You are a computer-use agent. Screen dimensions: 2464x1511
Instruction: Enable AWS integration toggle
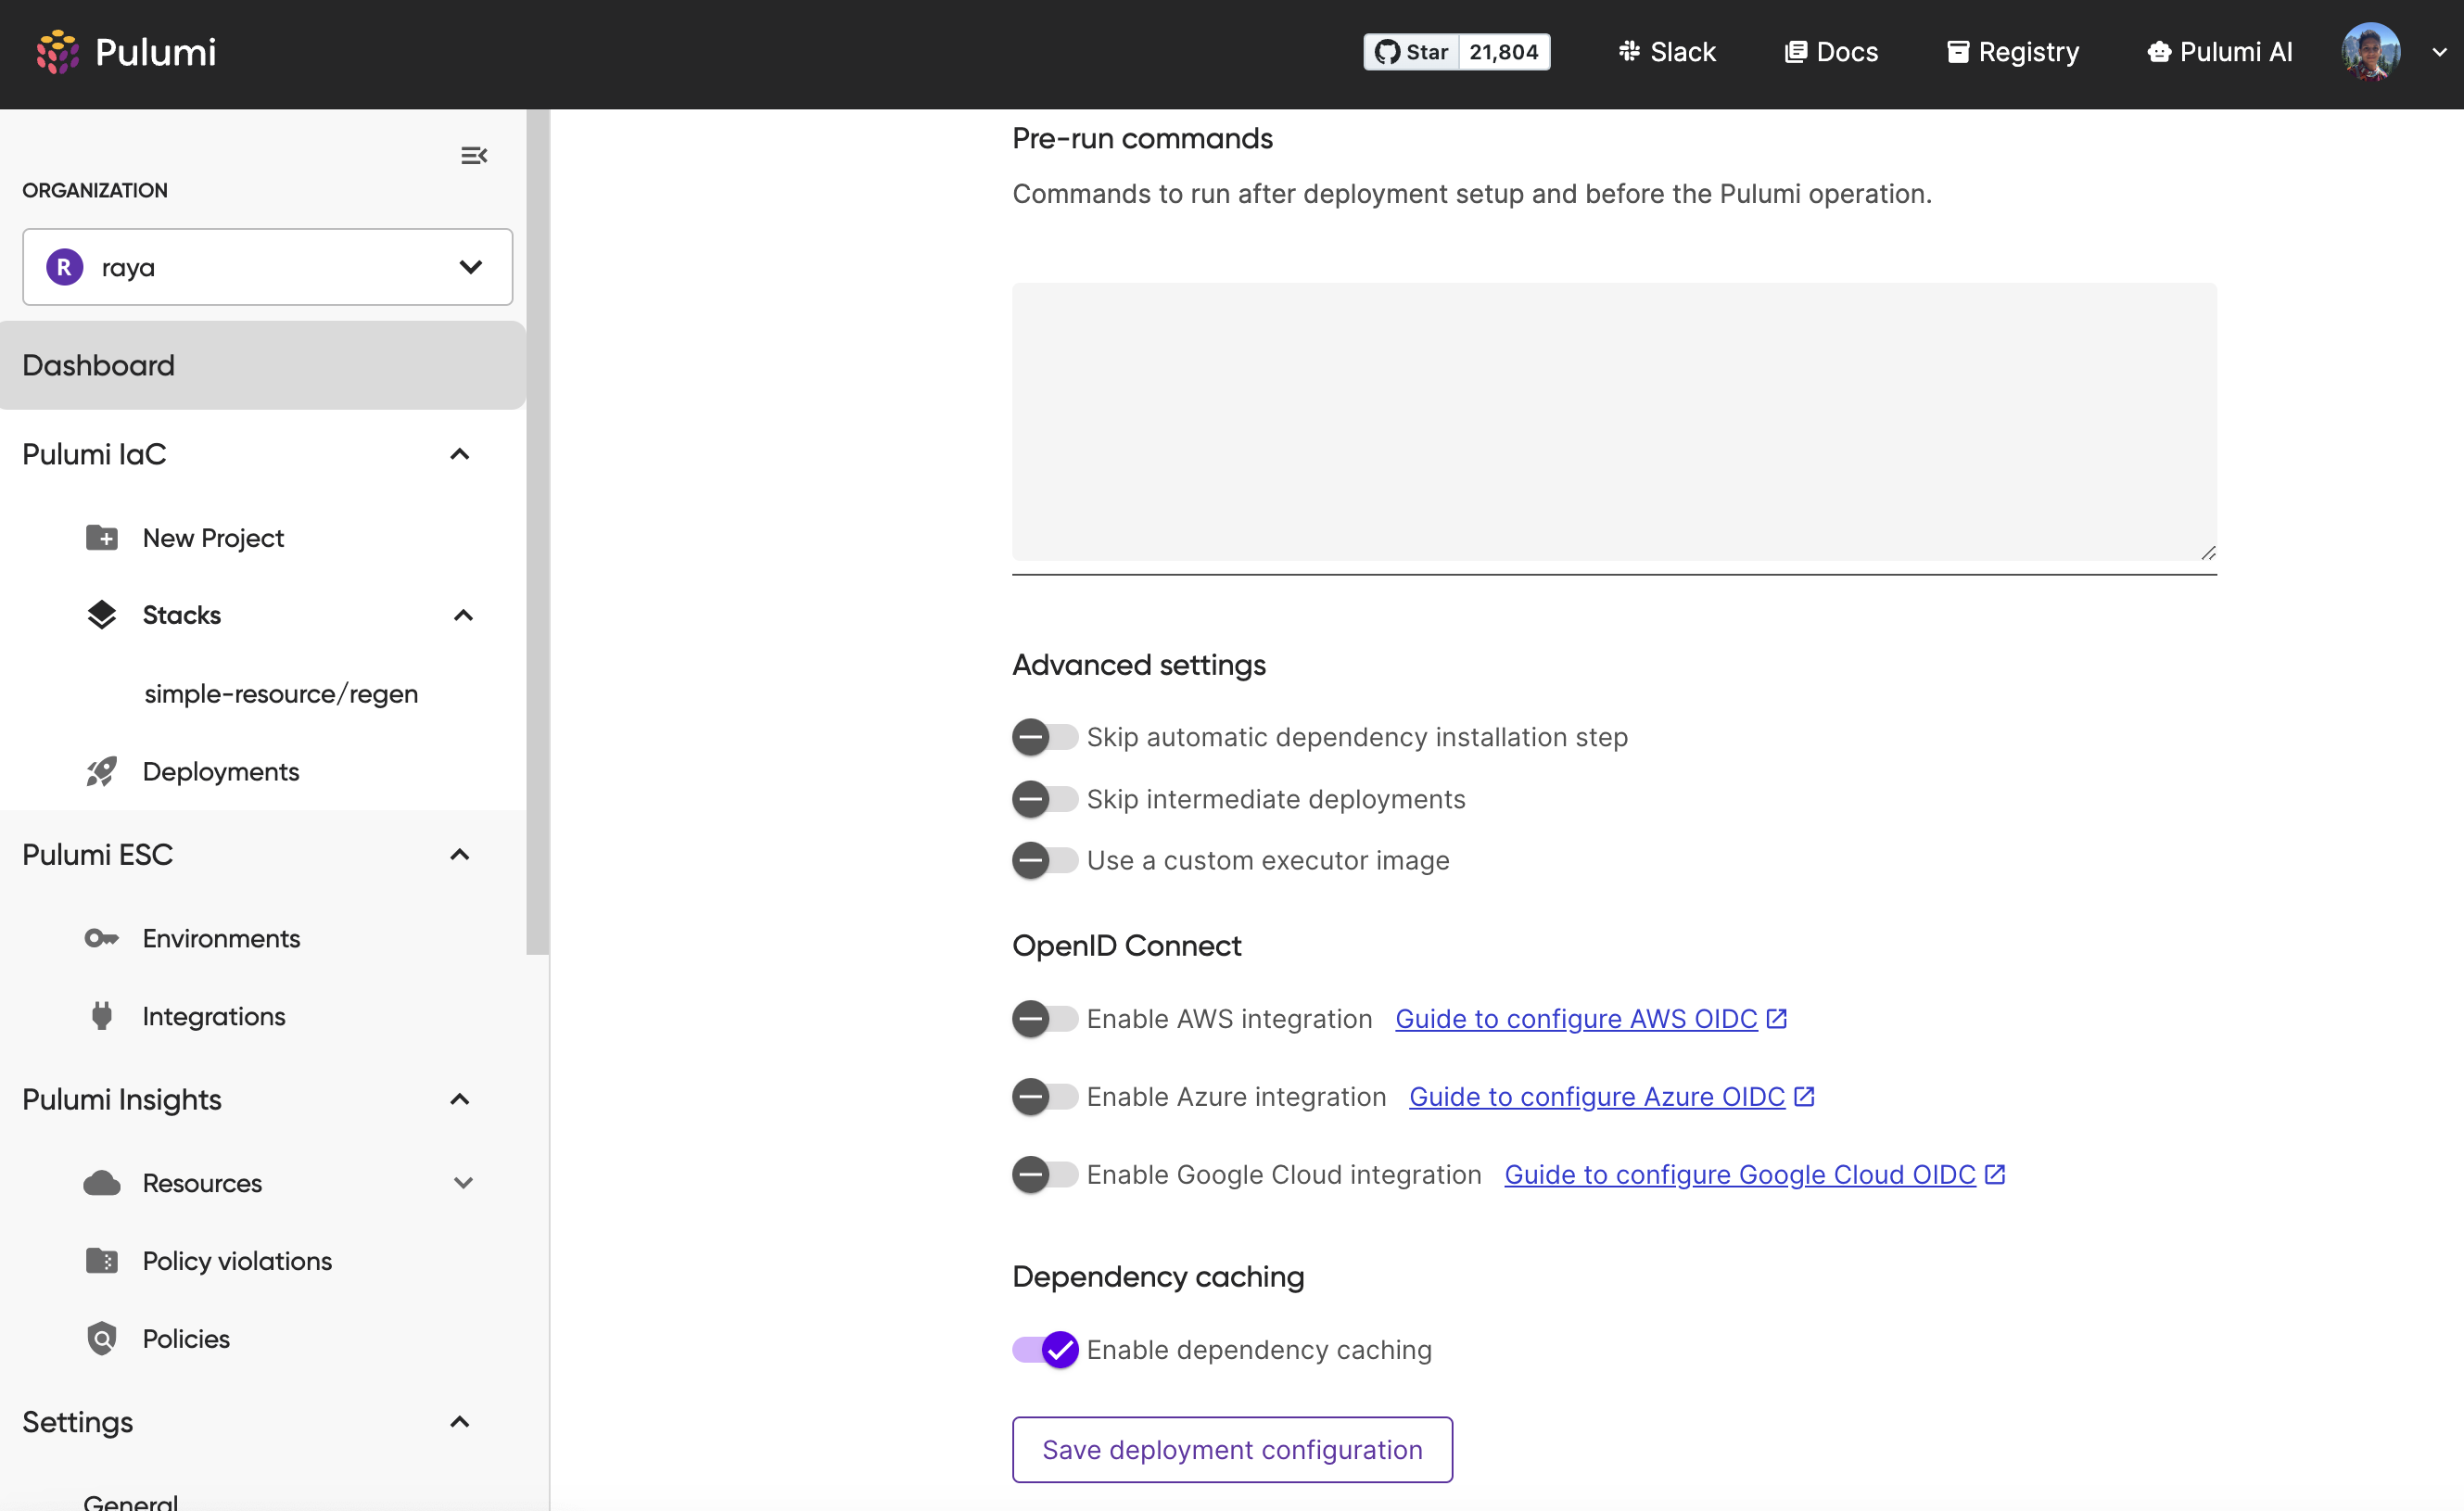1044,1018
